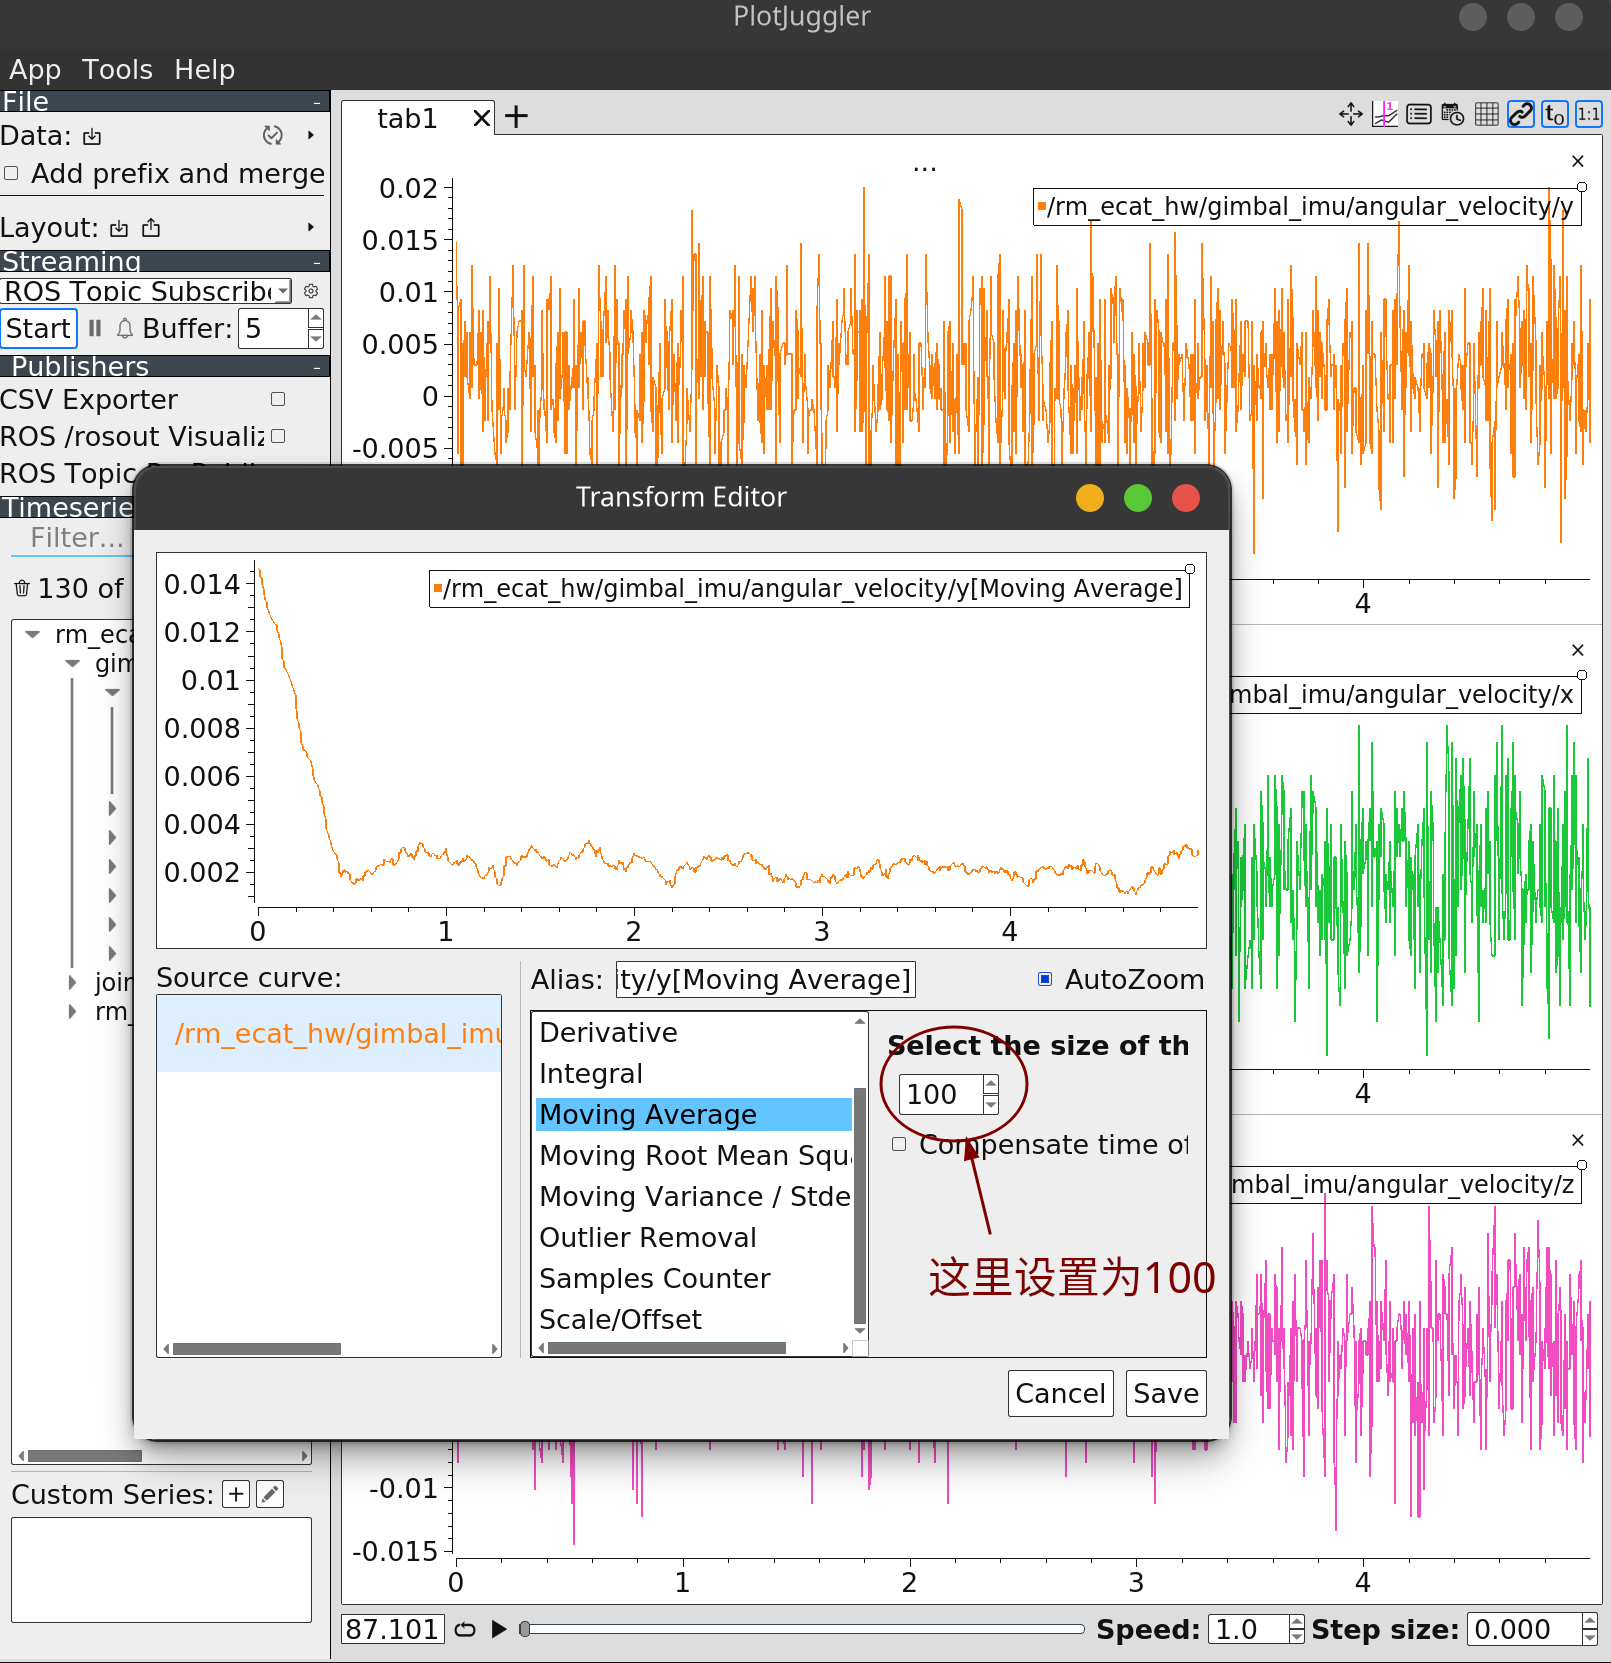The width and height of the screenshot is (1611, 1663).
Task: Click the Start streaming button
Action: 38,328
